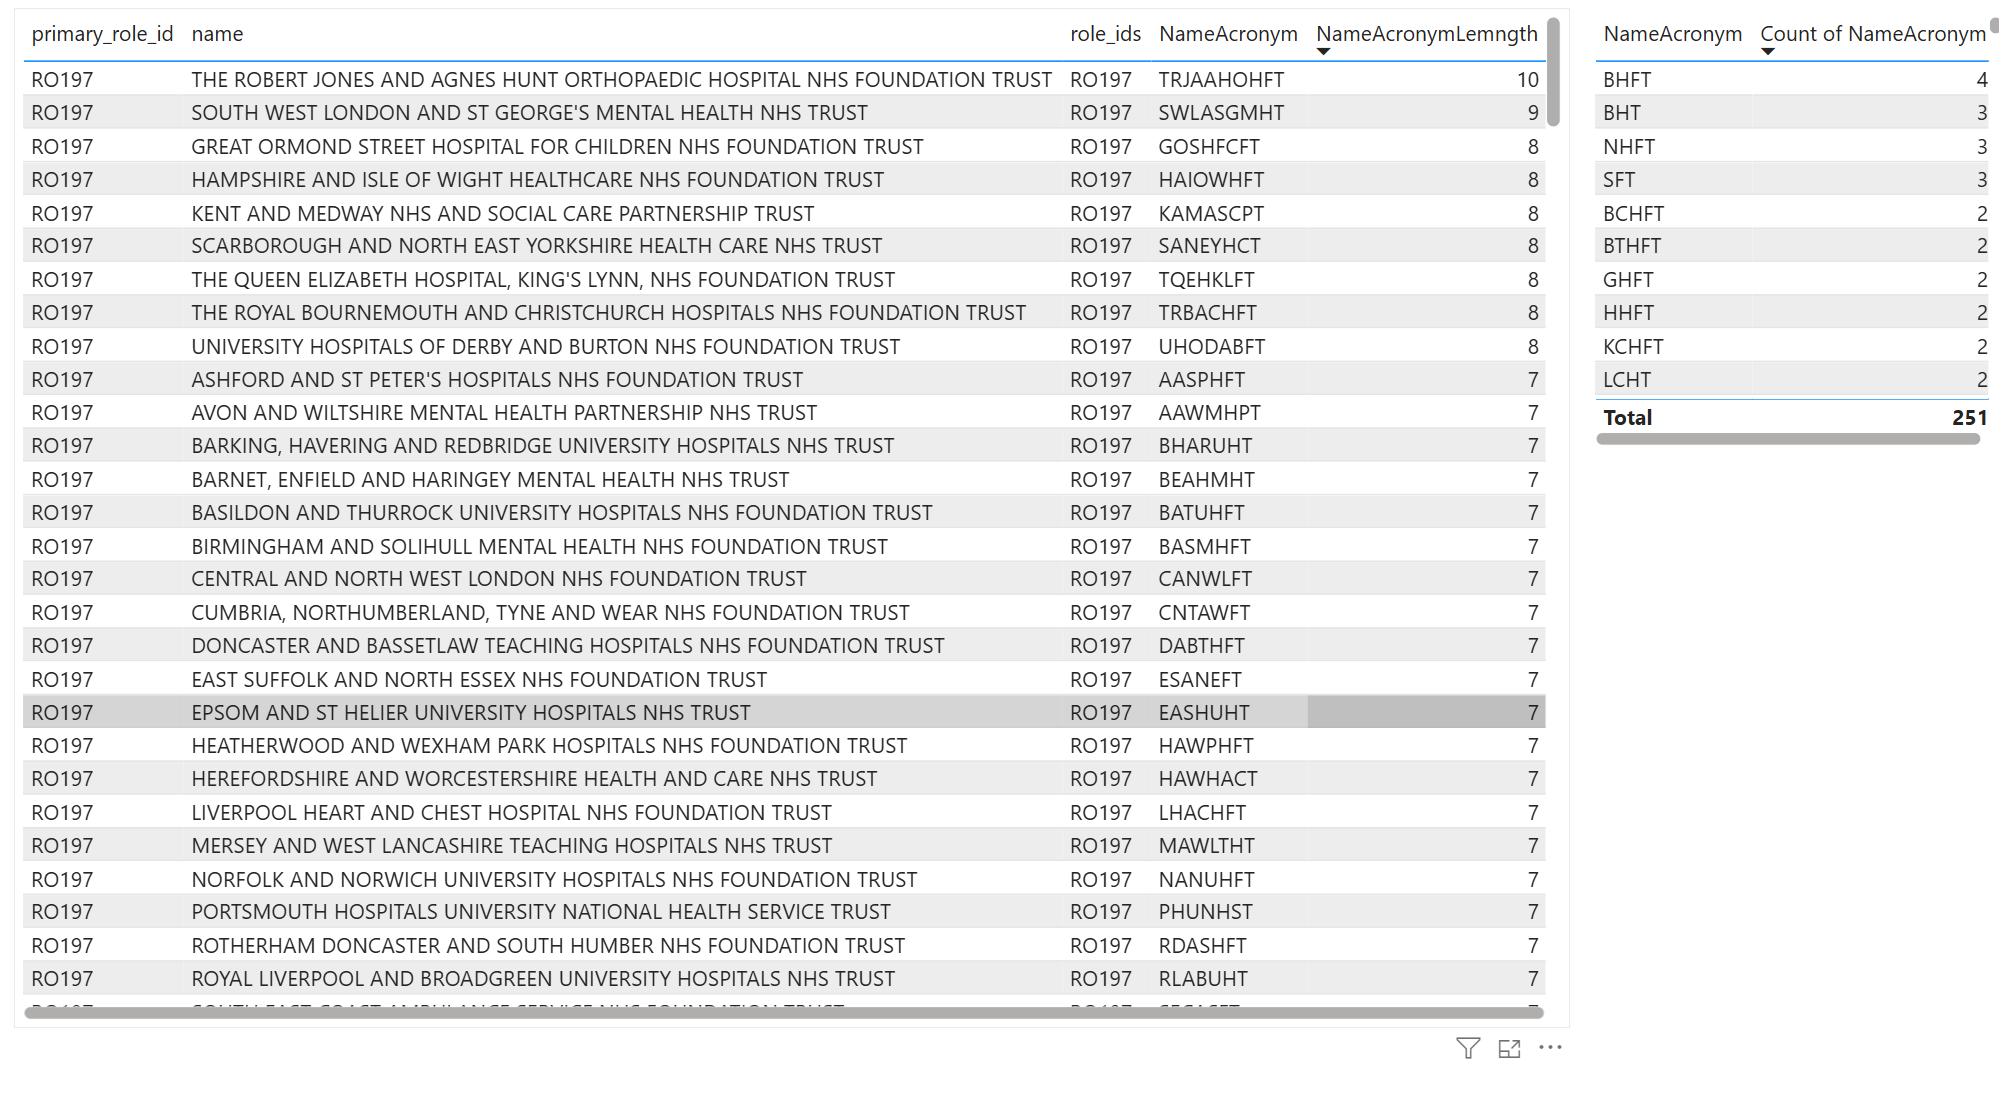Select the NHFT acronym row
The height and width of the screenshot is (1120, 1999).
pos(1792,147)
